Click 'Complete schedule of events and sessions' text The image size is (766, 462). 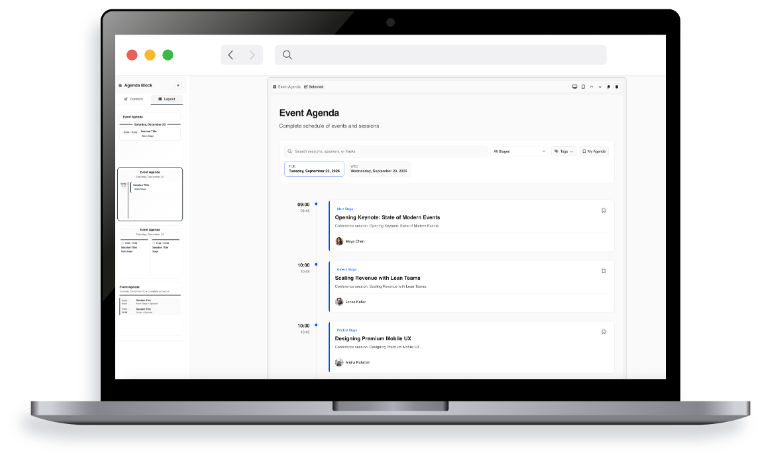click(329, 126)
